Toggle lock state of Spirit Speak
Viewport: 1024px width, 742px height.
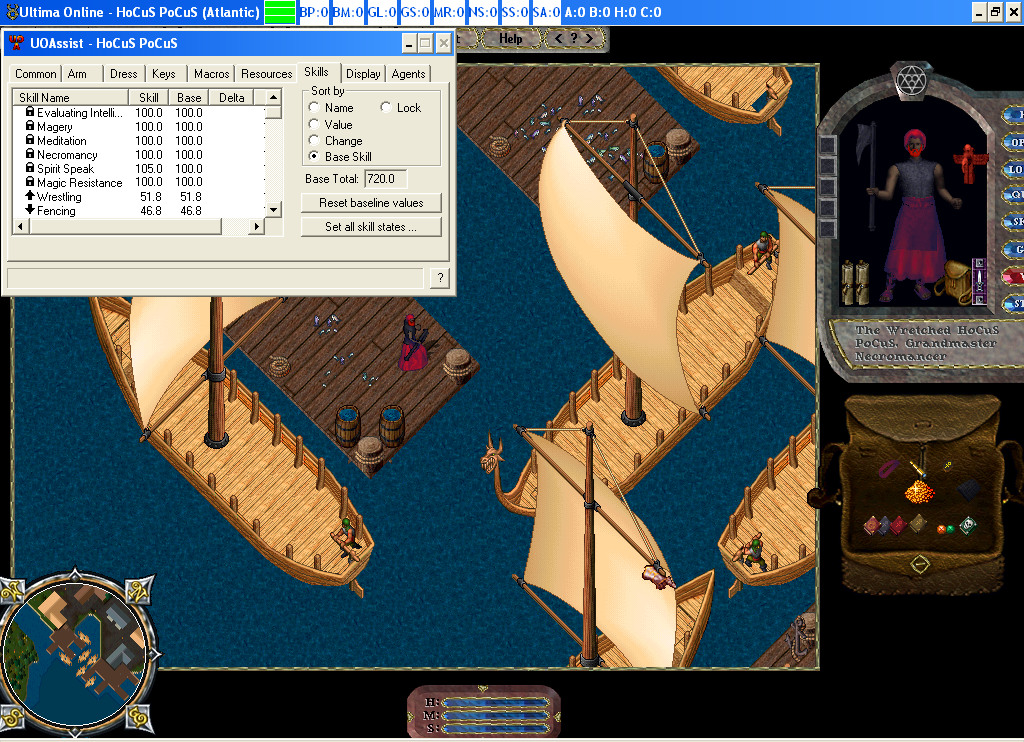pyautogui.click(x=30, y=168)
